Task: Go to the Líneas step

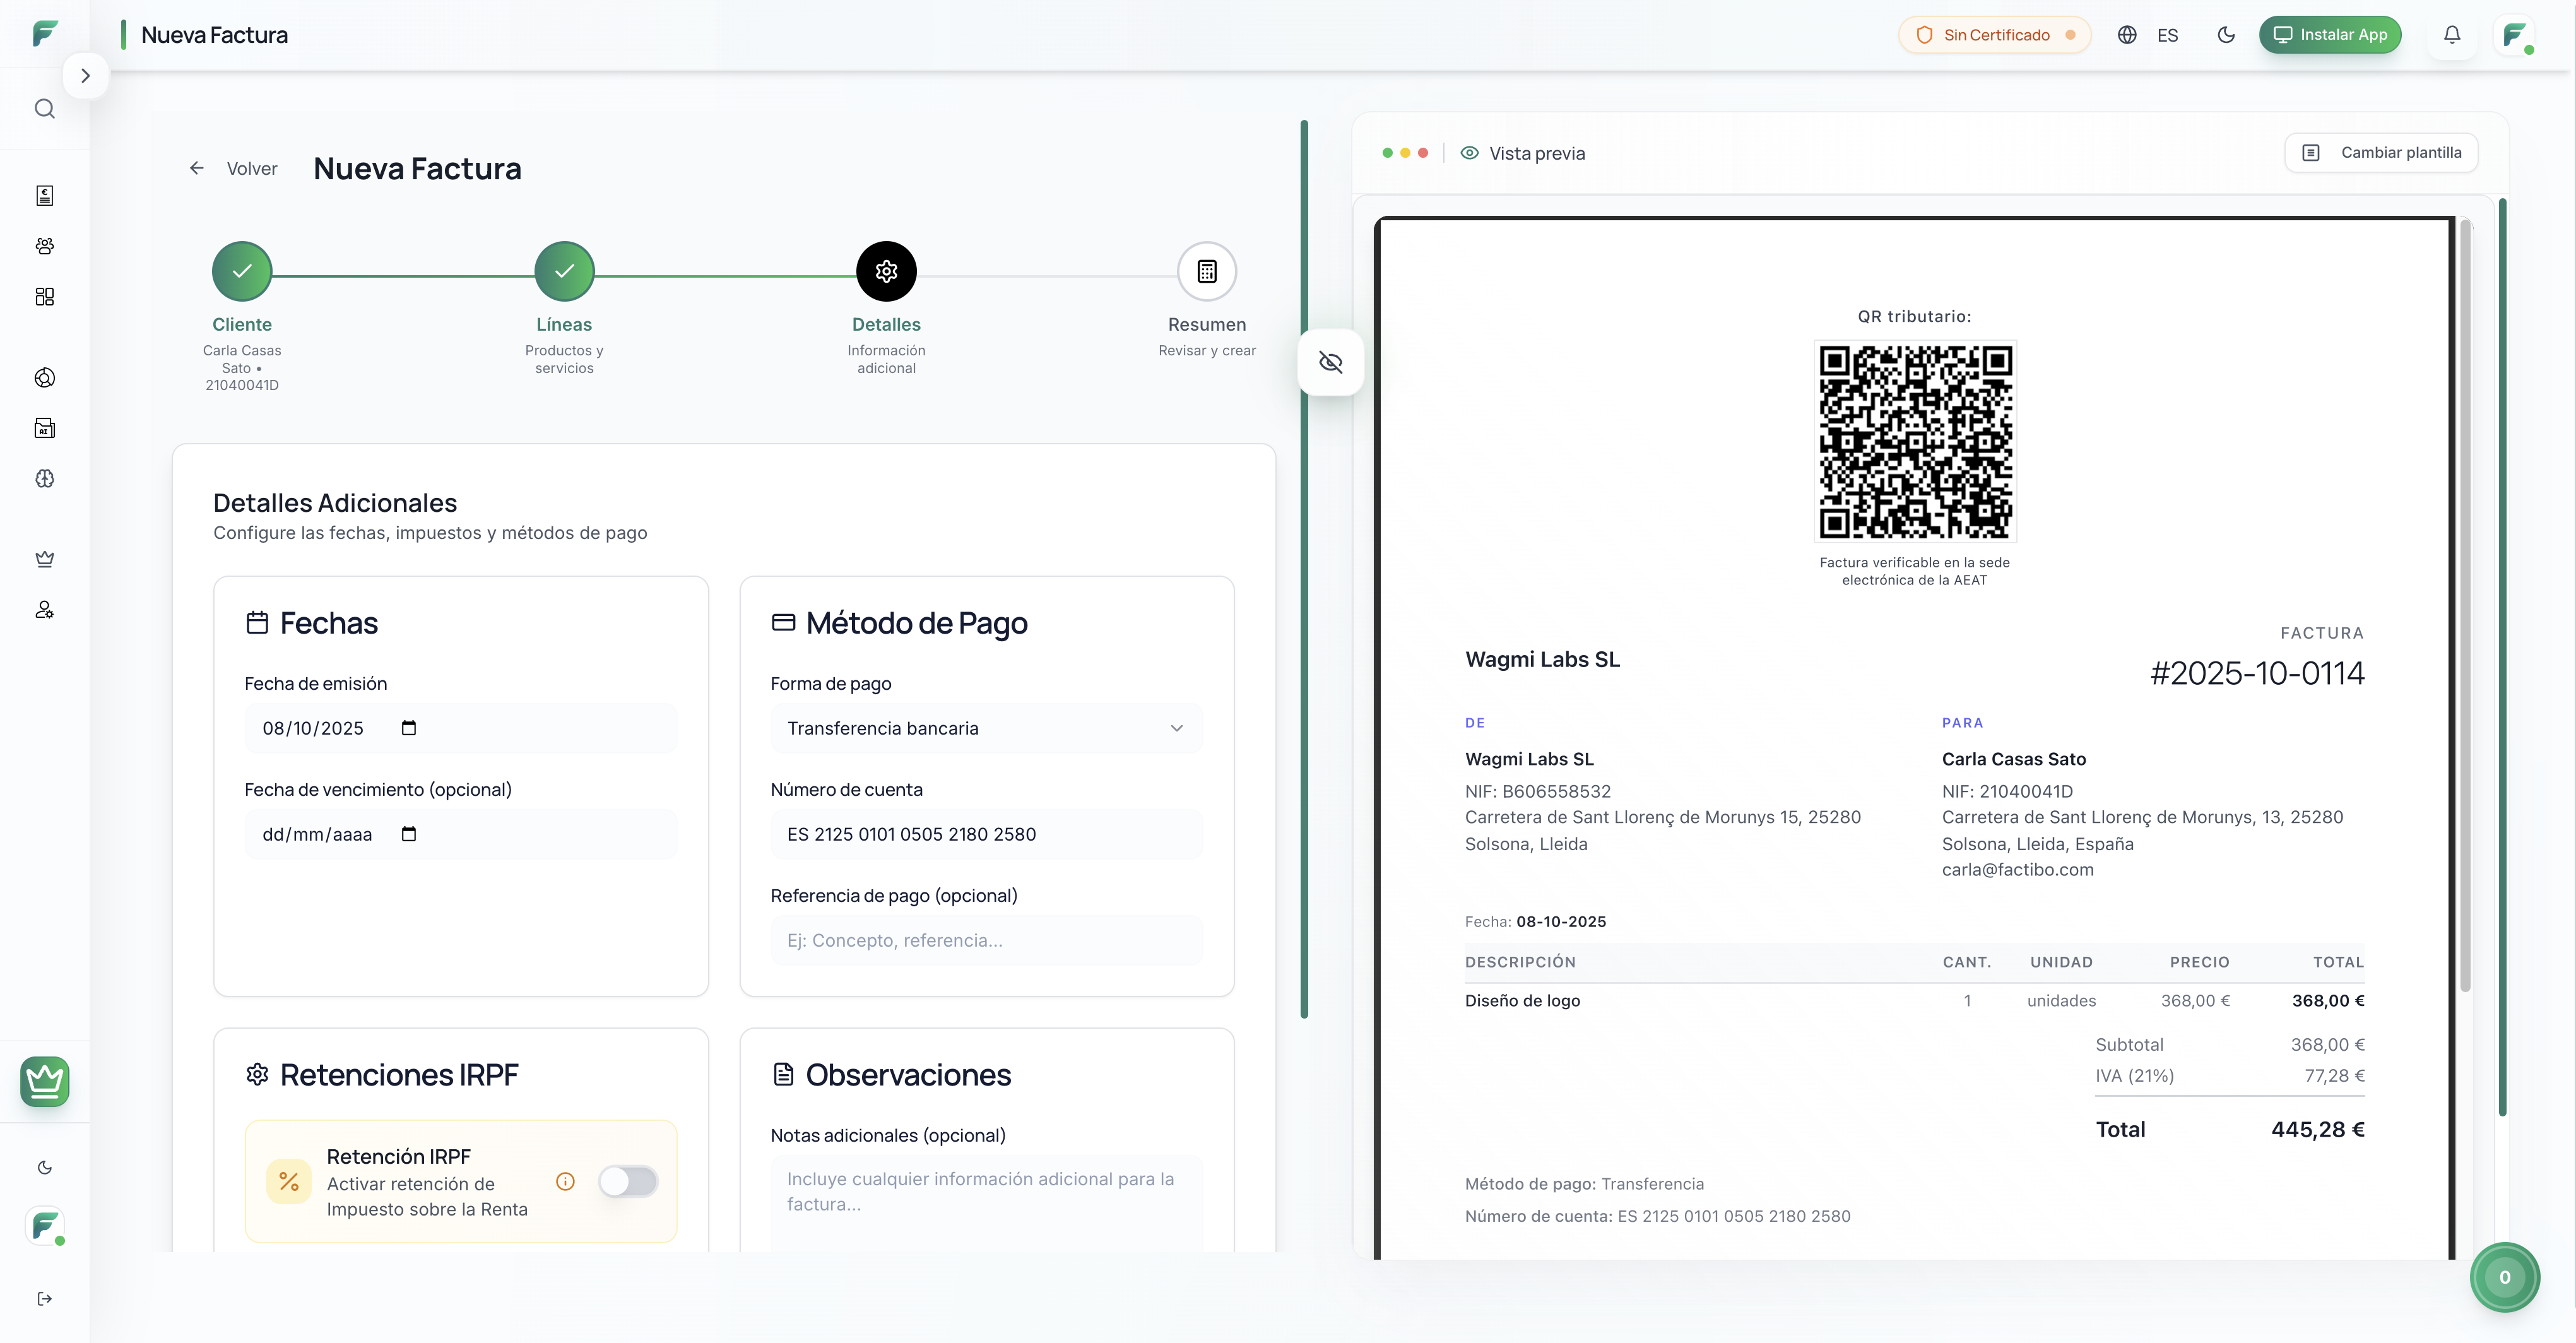Action: pos(564,272)
